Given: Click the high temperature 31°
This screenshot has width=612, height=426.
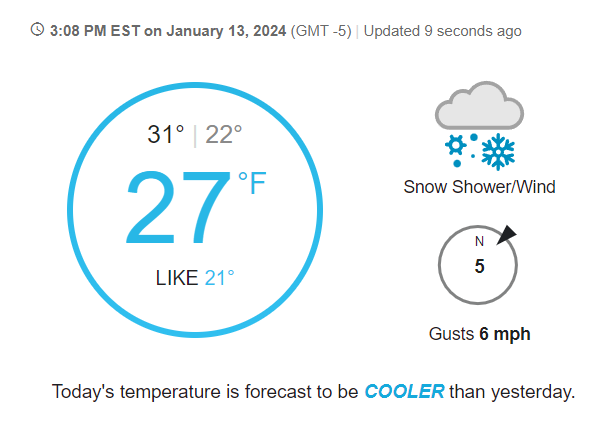Looking at the screenshot, I should pos(166,134).
